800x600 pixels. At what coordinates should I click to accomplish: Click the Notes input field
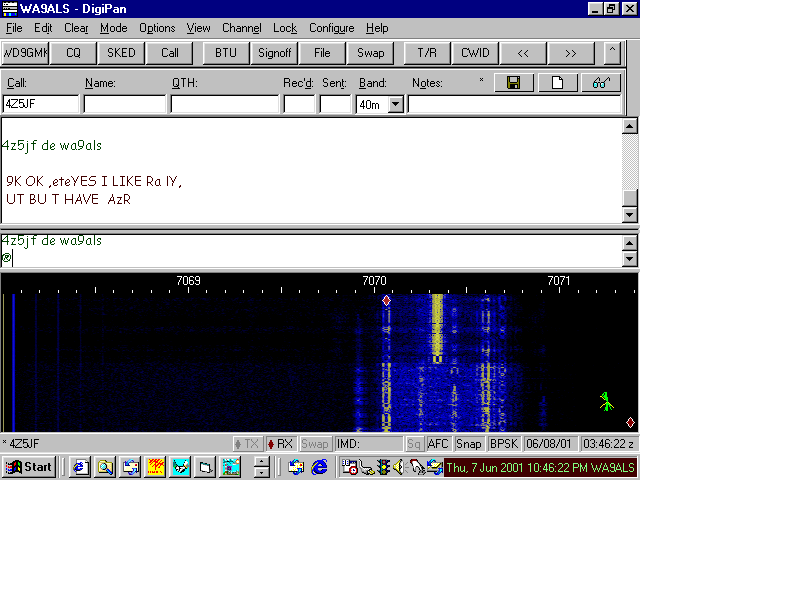515,104
